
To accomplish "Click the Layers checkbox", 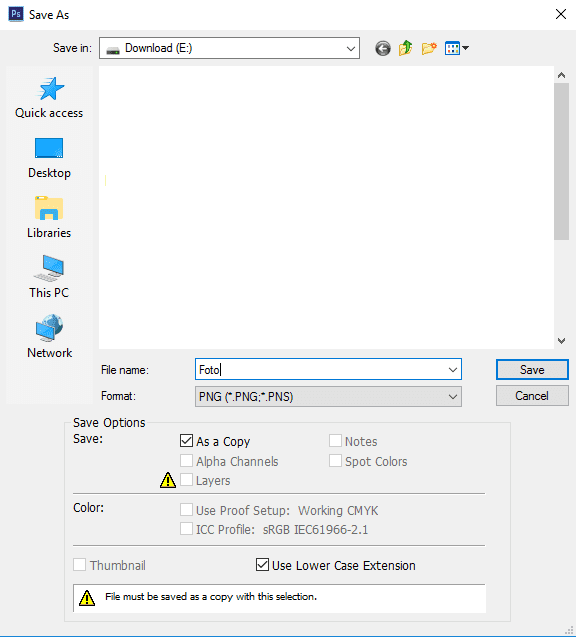I will coord(186,480).
